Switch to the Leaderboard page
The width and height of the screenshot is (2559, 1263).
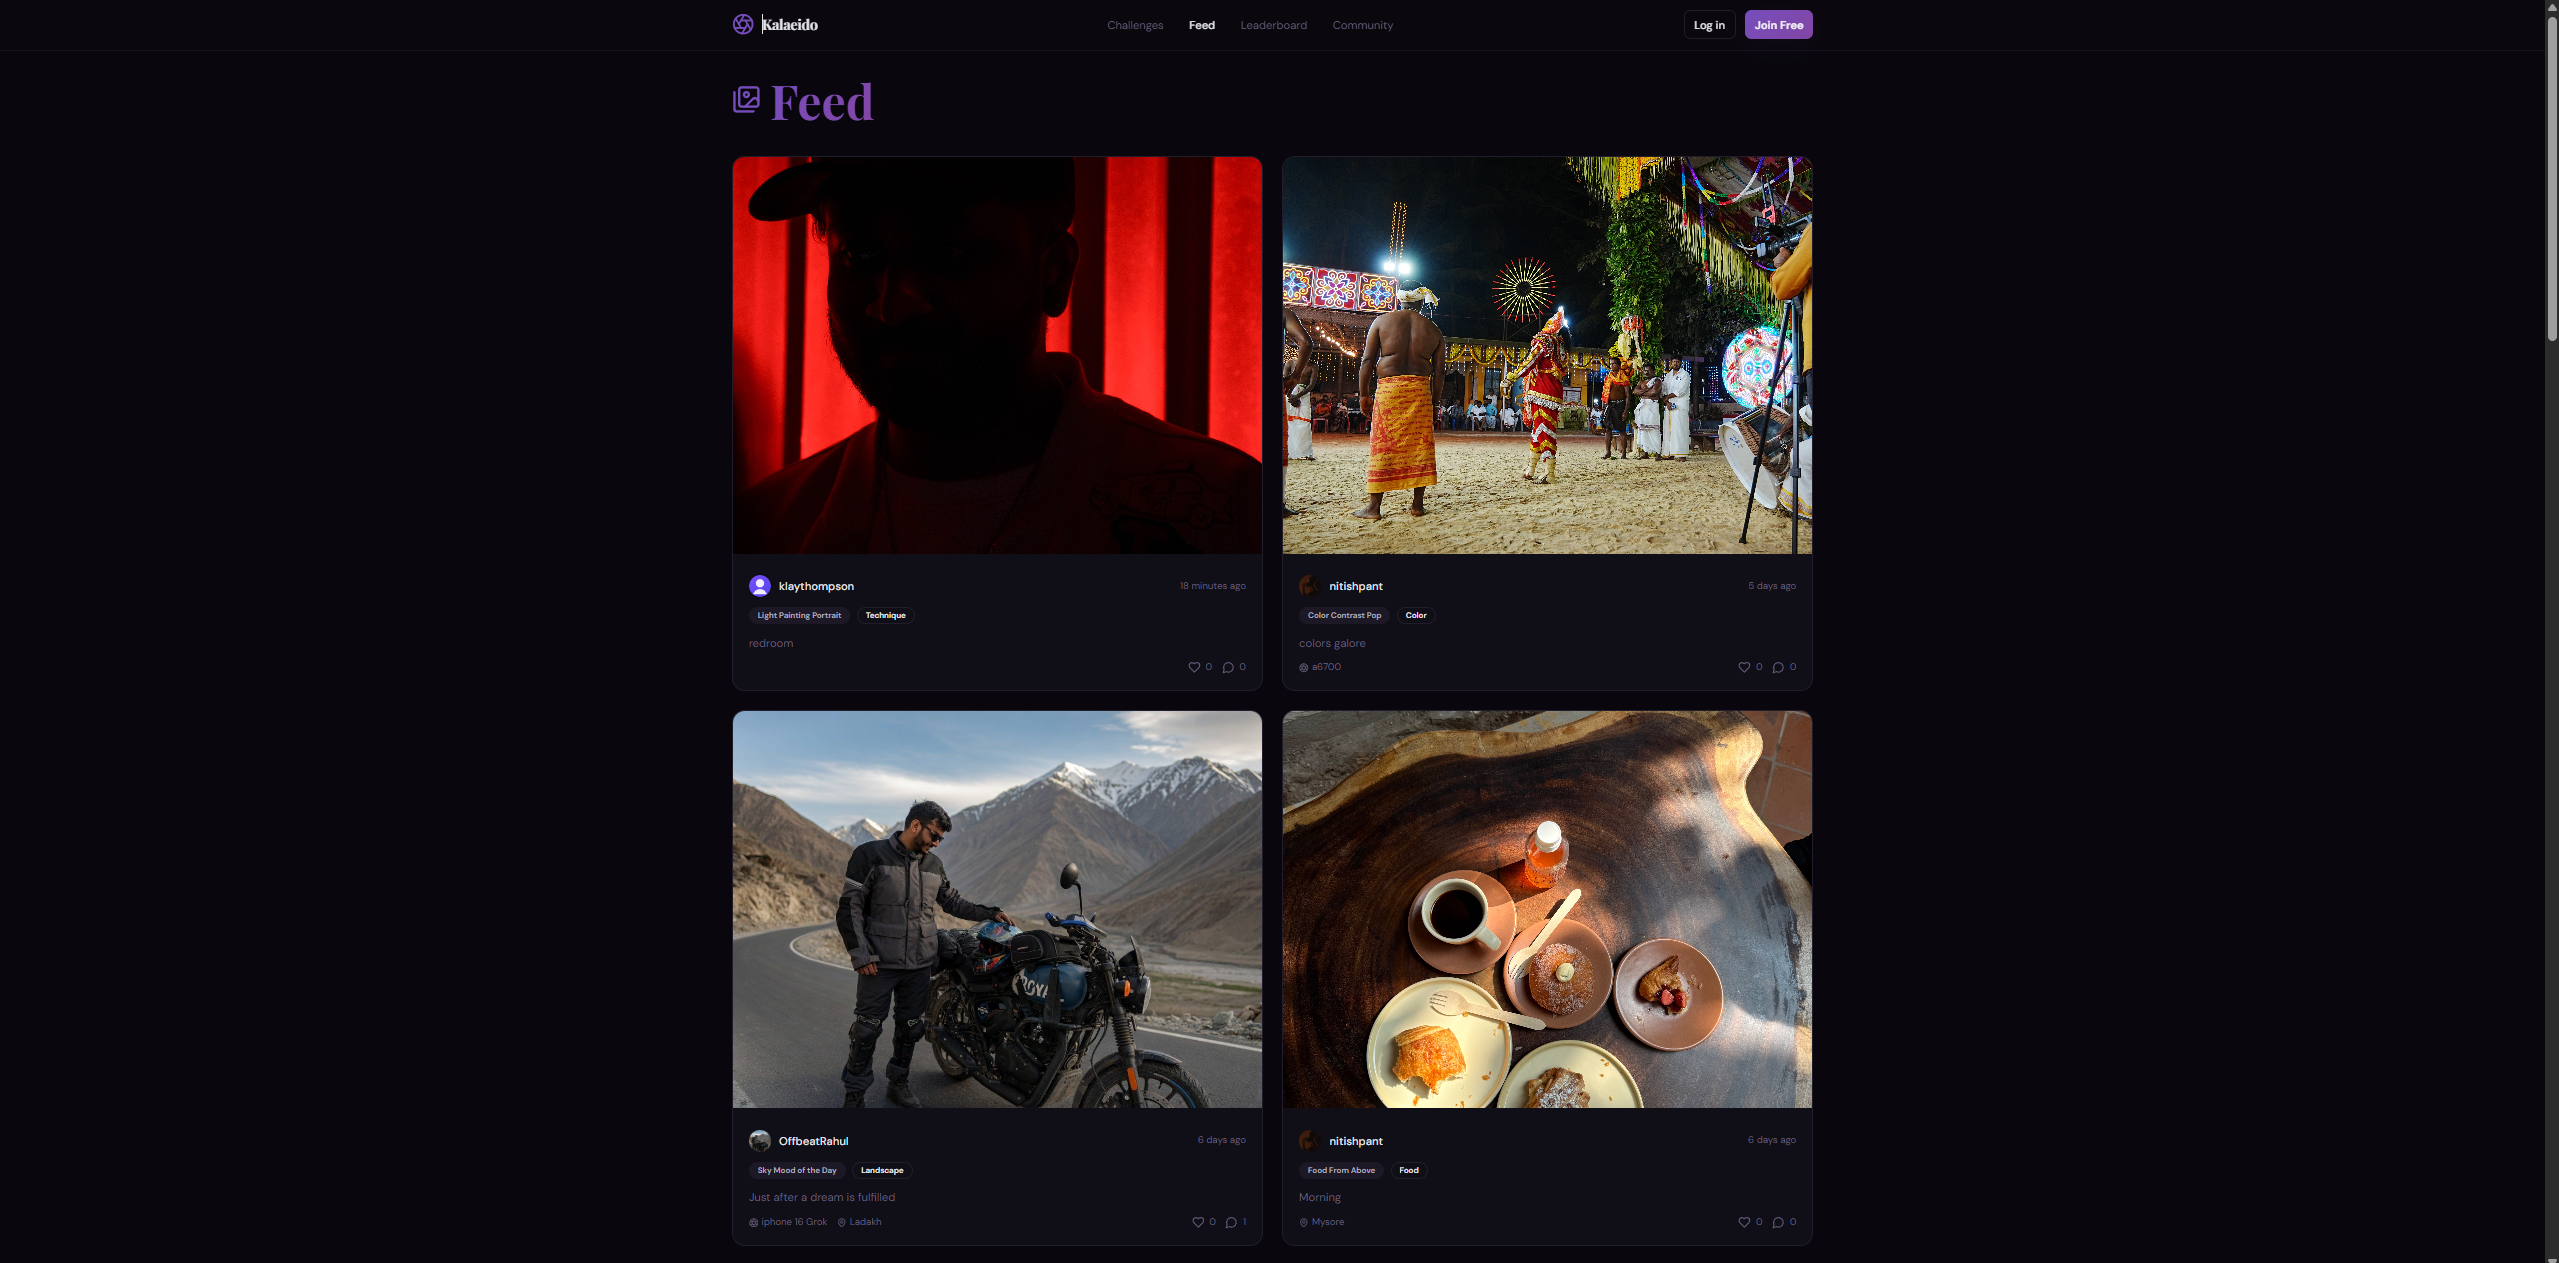pyautogui.click(x=1273, y=25)
